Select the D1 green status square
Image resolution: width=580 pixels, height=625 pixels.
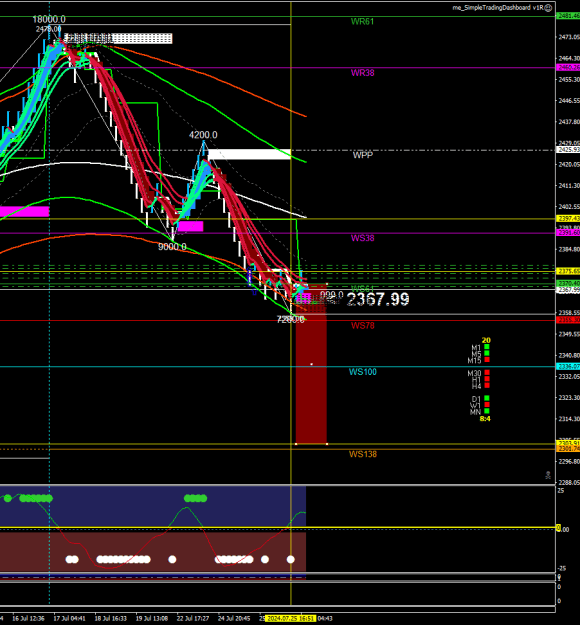click(x=487, y=398)
